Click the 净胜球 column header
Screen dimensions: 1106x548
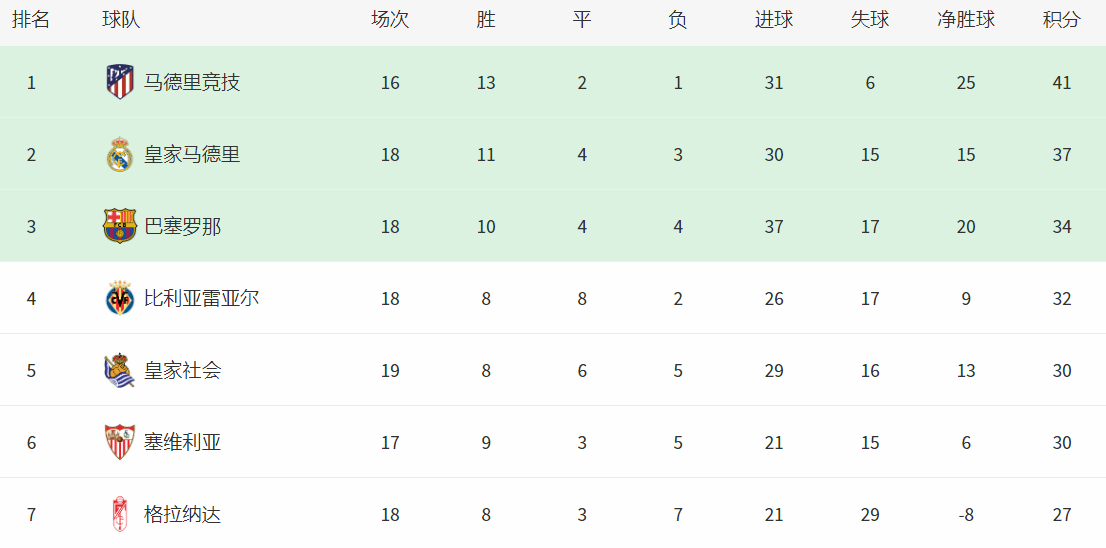965,20
